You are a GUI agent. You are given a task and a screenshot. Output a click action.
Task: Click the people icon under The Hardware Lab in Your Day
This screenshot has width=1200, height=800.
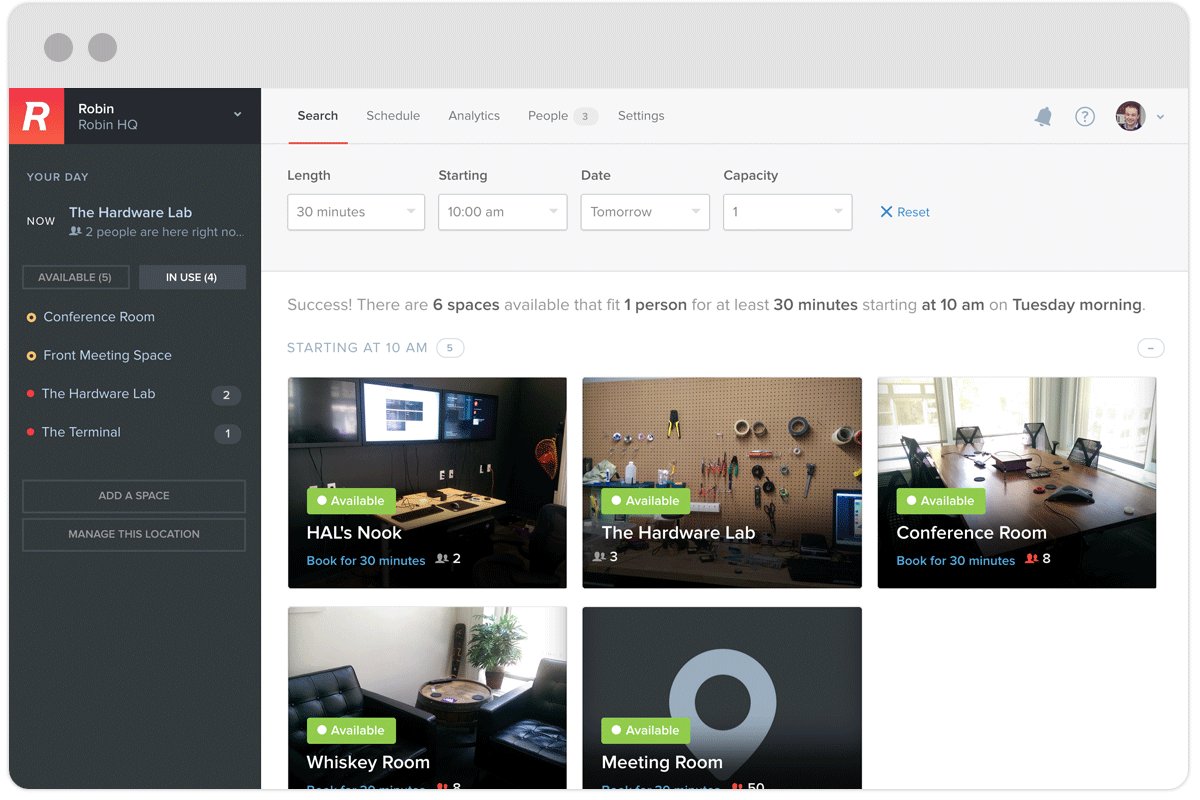pos(75,232)
